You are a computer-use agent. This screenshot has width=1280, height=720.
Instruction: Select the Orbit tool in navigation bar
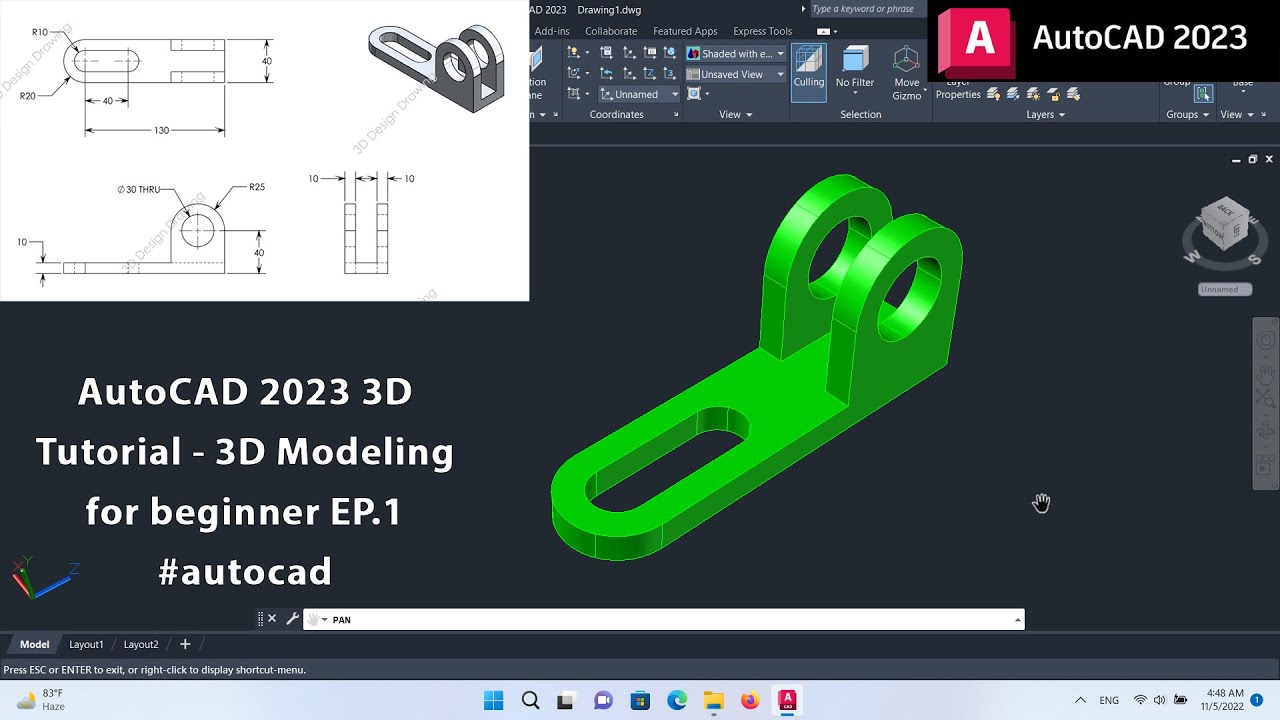coord(1265,432)
